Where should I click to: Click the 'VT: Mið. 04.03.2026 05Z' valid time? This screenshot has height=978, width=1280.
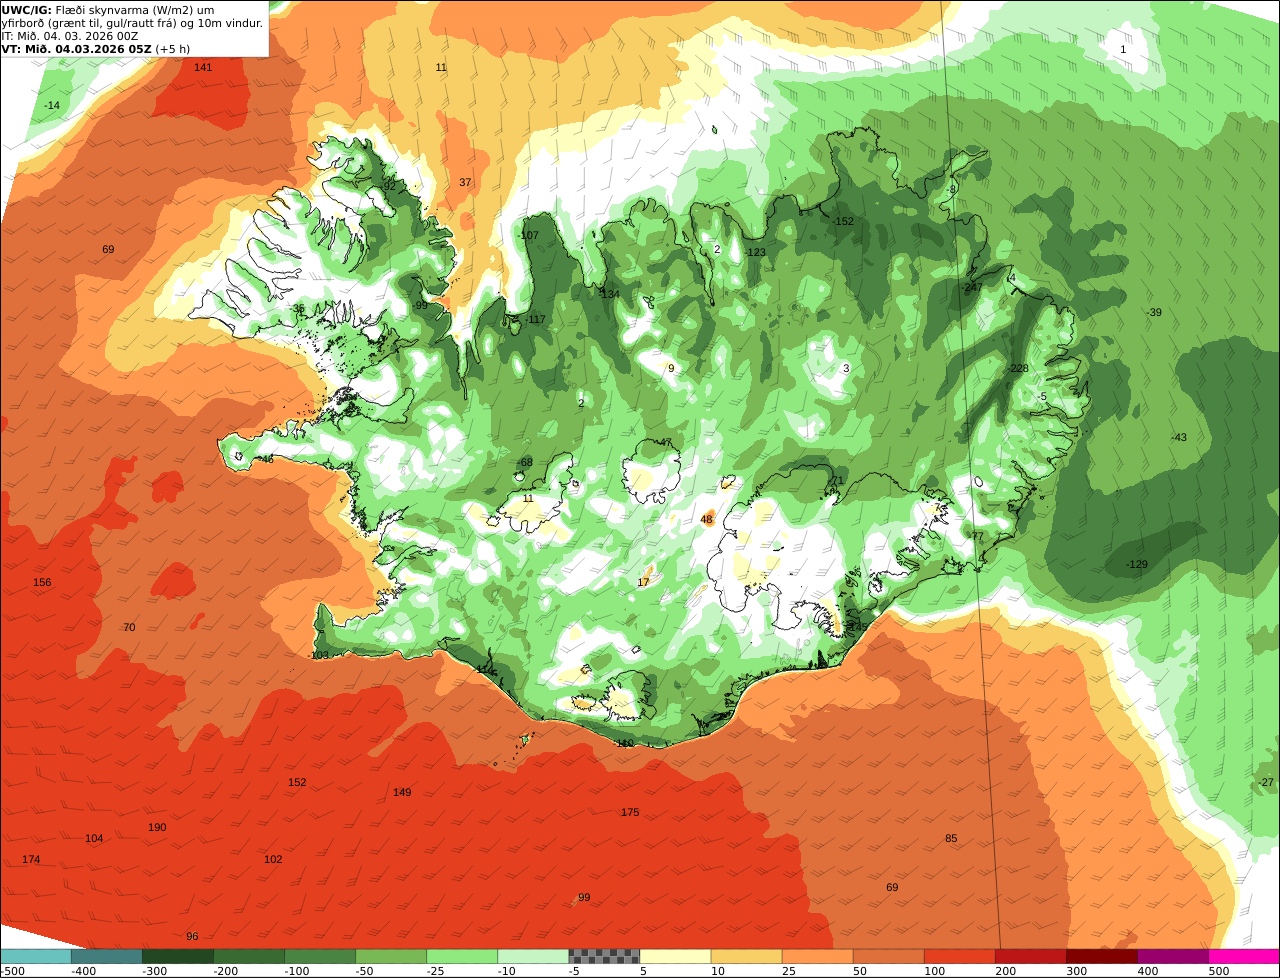[77, 49]
